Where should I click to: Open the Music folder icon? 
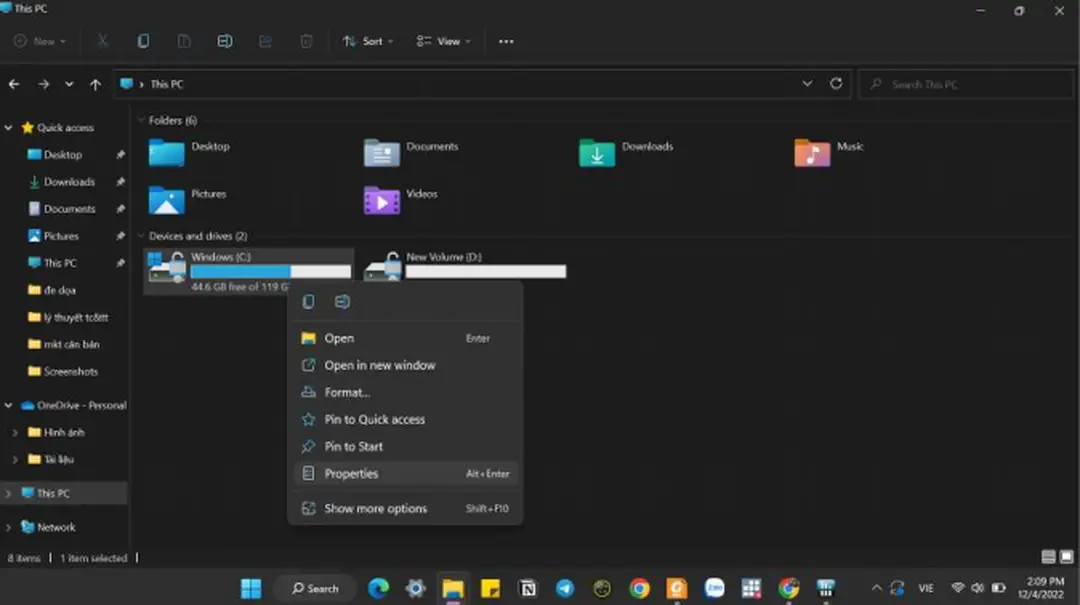812,153
